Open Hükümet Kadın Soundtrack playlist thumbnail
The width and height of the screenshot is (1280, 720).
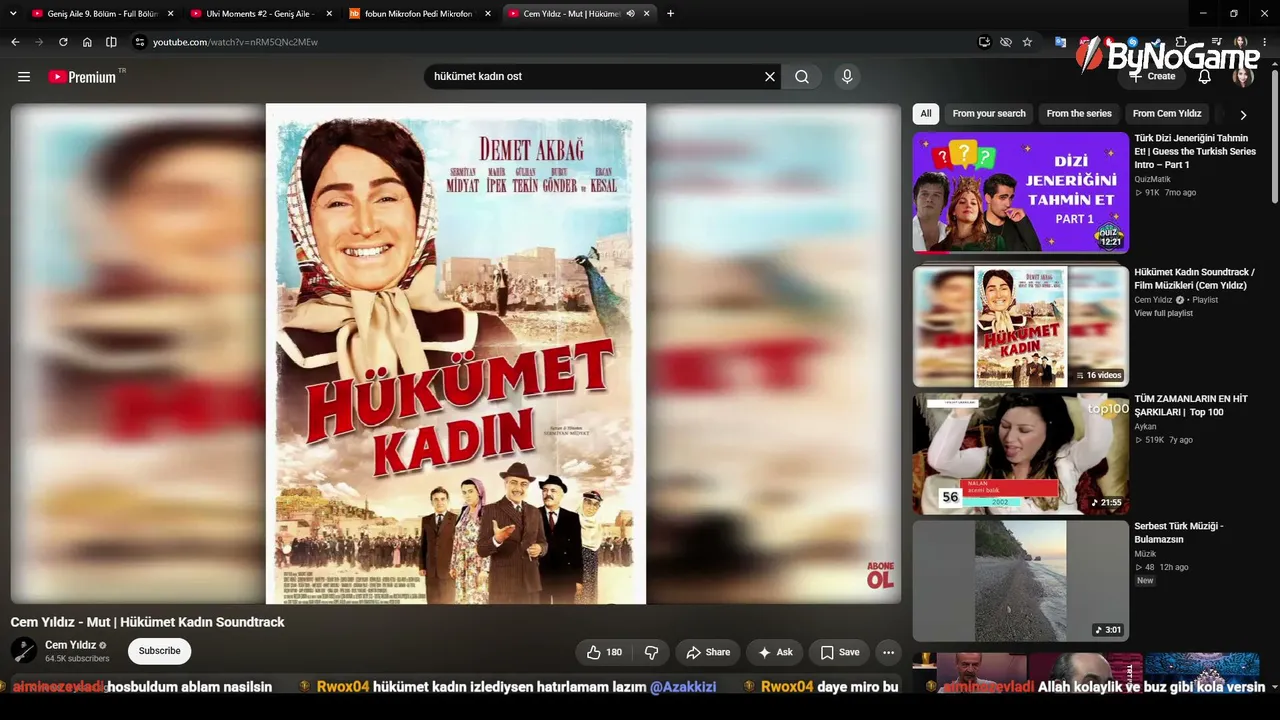click(x=1020, y=326)
